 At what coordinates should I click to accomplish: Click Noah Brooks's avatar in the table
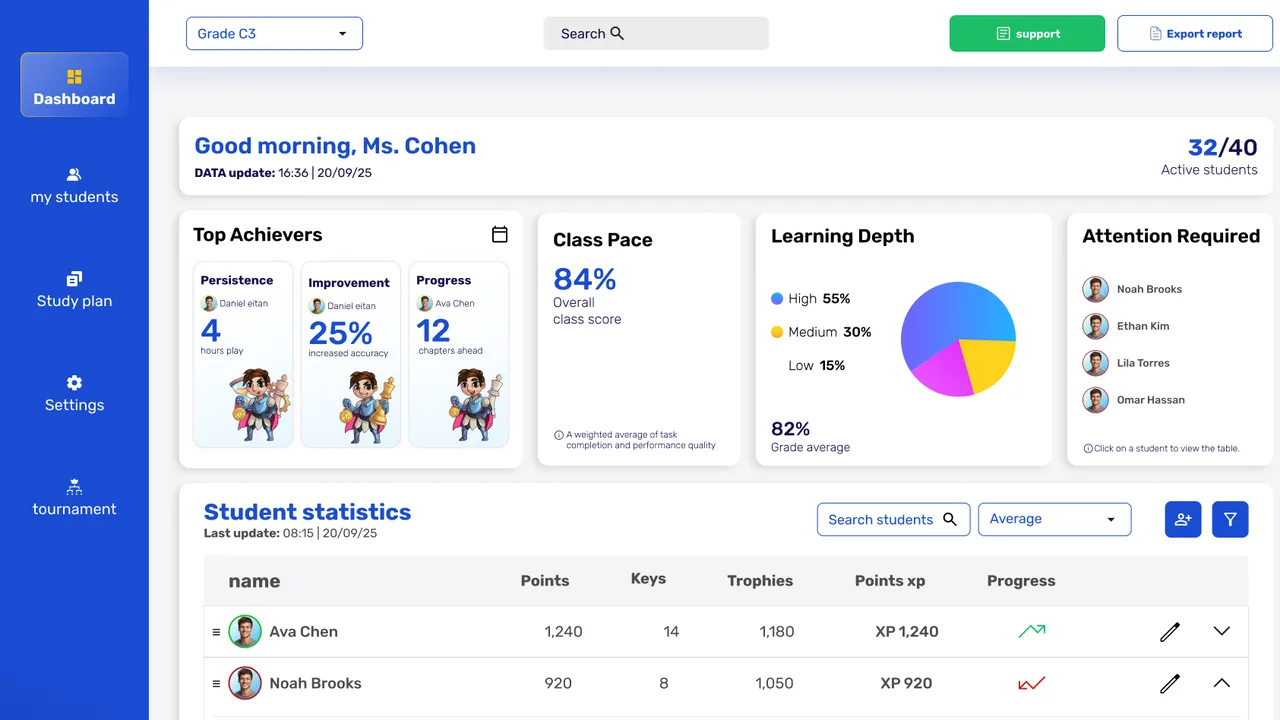point(245,684)
